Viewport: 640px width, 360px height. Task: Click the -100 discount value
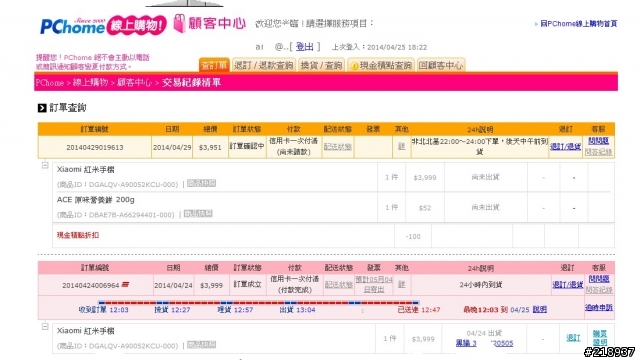[413, 236]
